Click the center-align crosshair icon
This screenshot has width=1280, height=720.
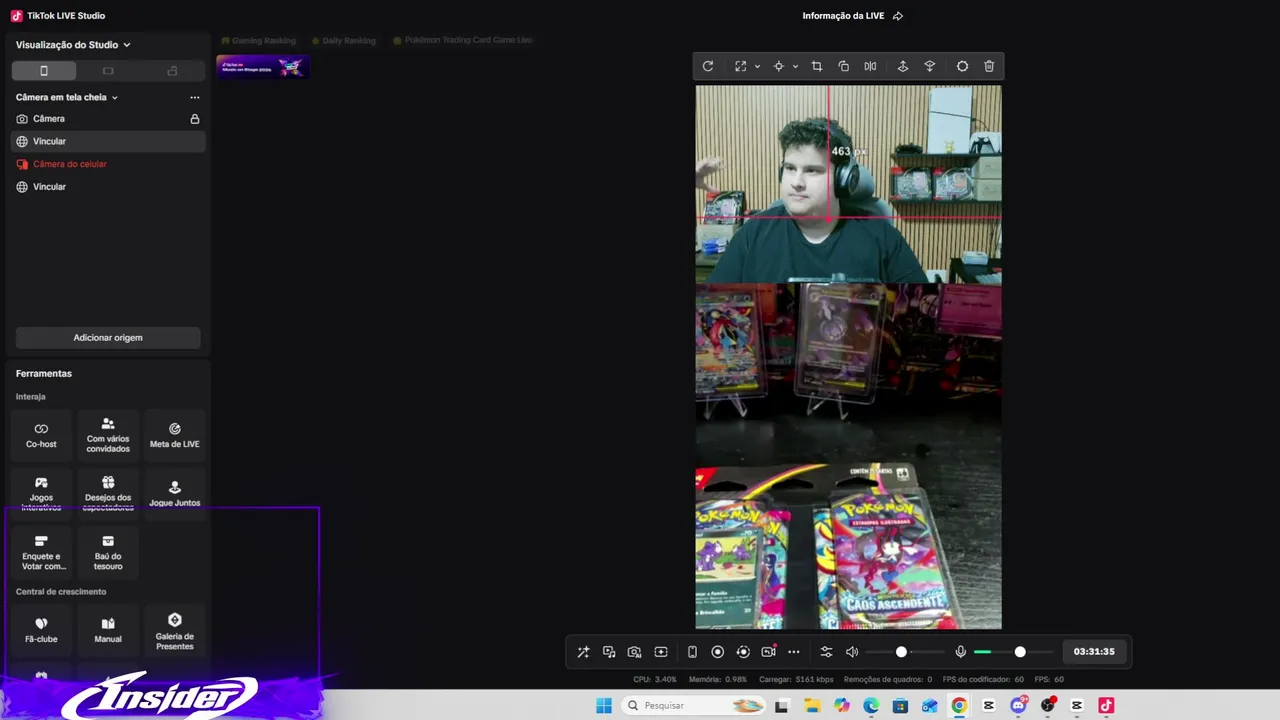point(778,66)
